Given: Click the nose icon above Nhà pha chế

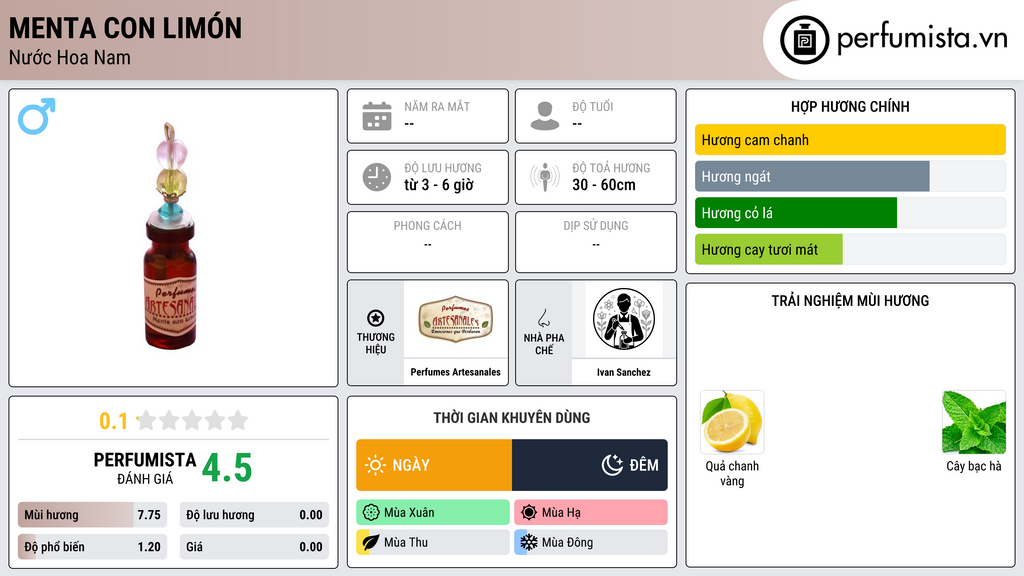Looking at the screenshot, I should pos(543,318).
